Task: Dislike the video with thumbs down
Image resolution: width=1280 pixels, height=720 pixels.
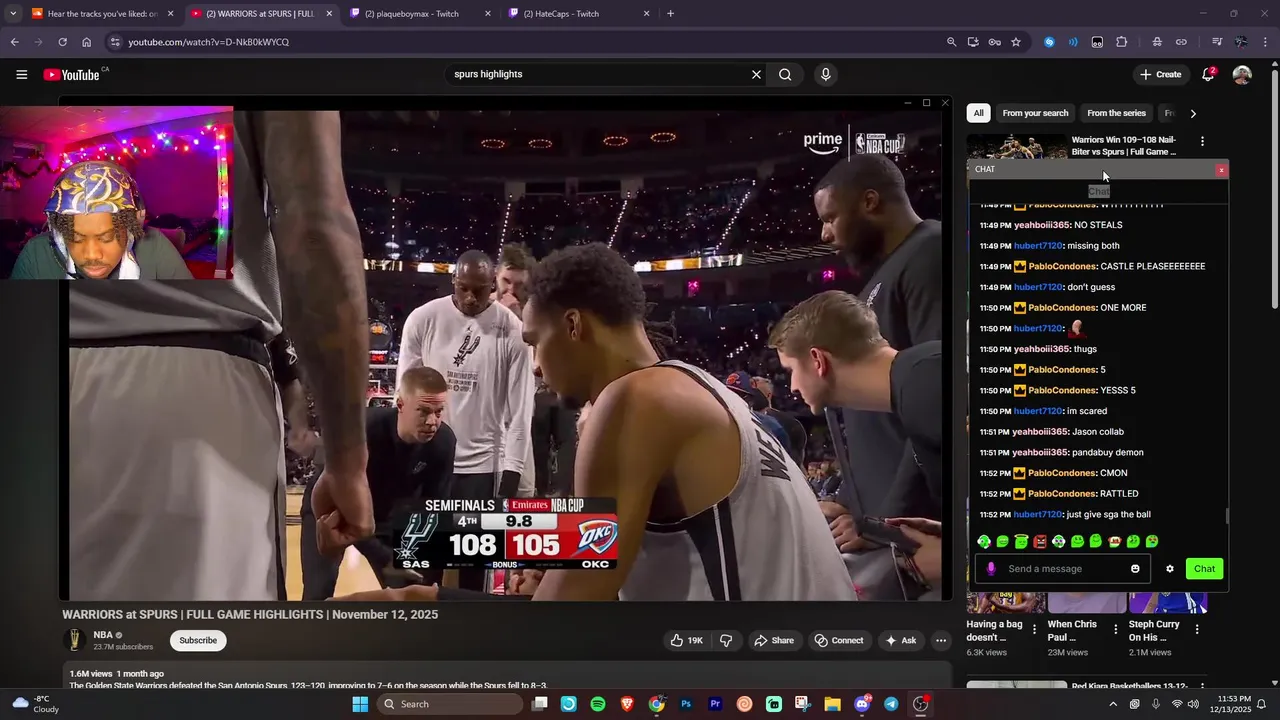Action: pyautogui.click(x=726, y=641)
